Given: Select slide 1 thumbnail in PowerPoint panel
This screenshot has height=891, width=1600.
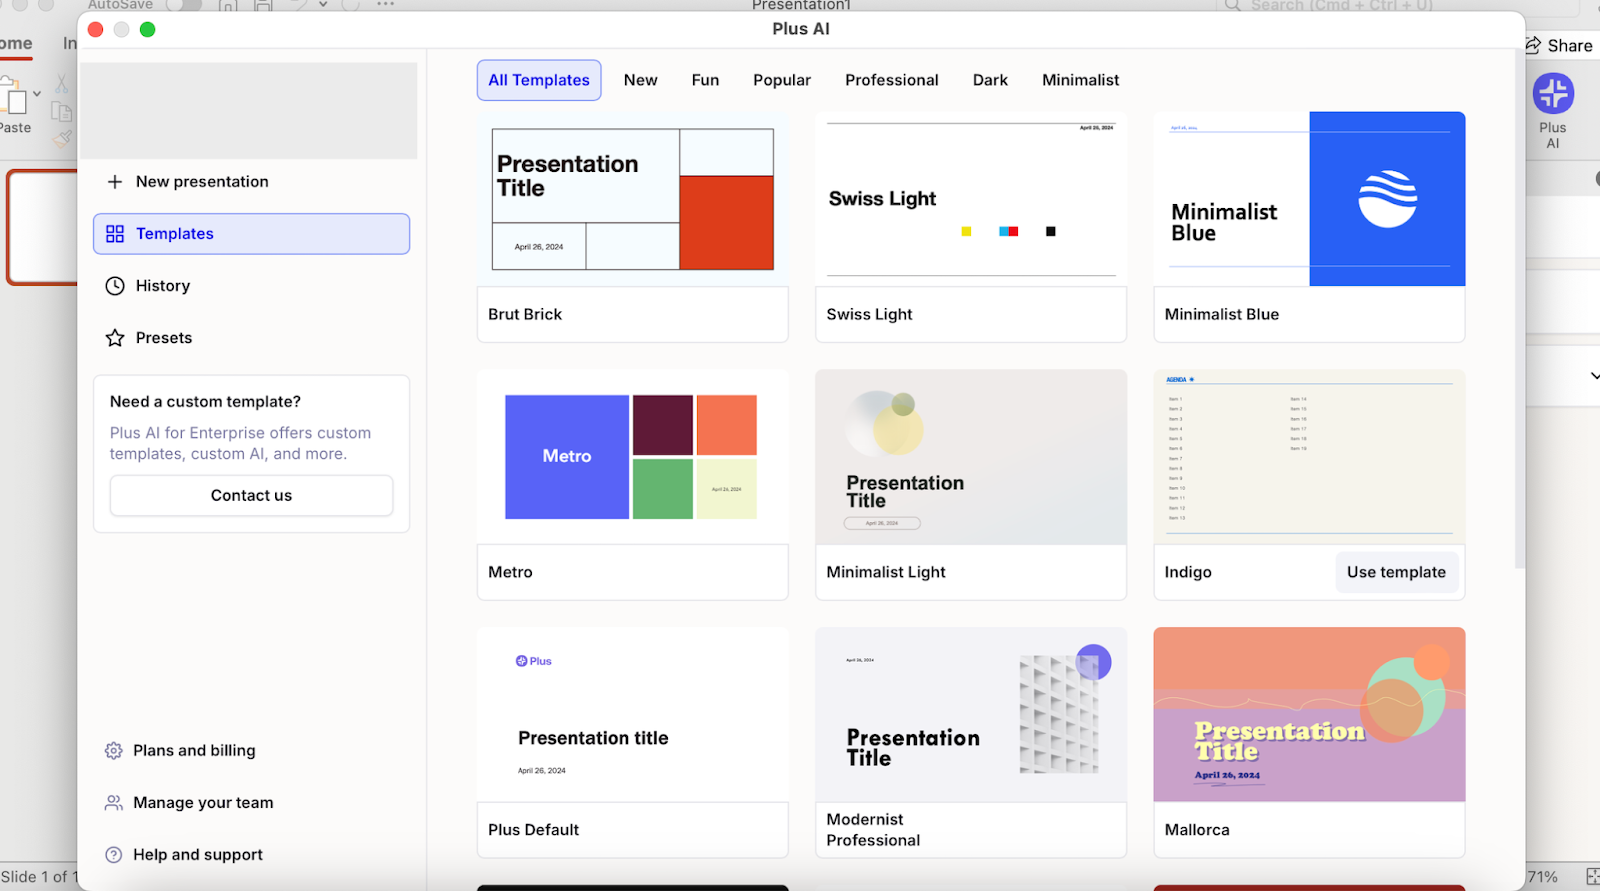Looking at the screenshot, I should pos(43,228).
